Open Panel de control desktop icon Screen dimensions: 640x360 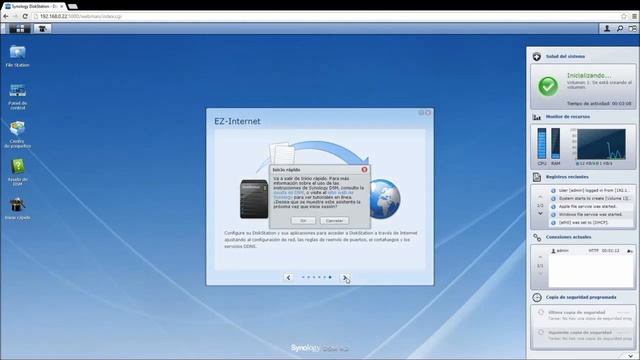coord(17,96)
